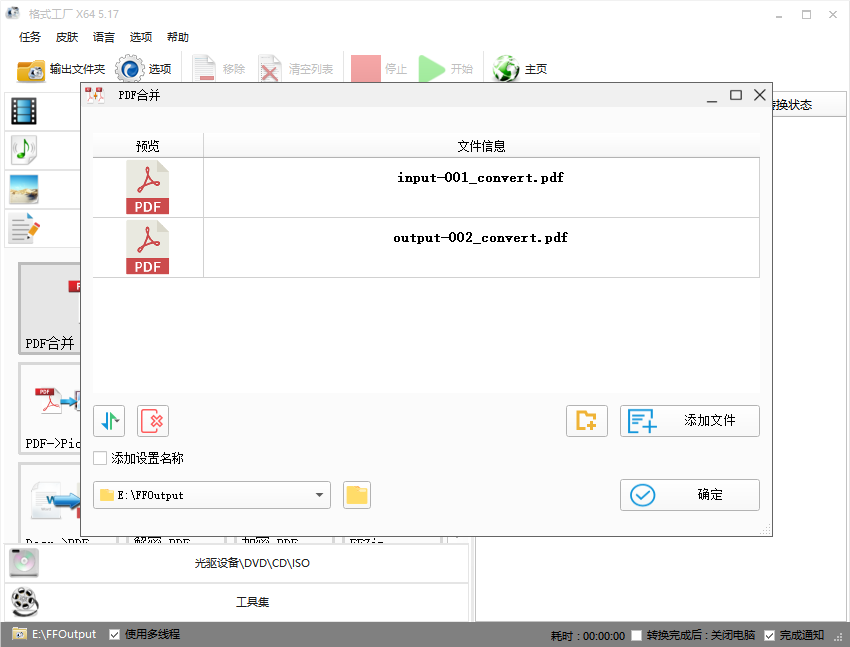
Task: Open the output folder path dropdown
Action: [320, 495]
